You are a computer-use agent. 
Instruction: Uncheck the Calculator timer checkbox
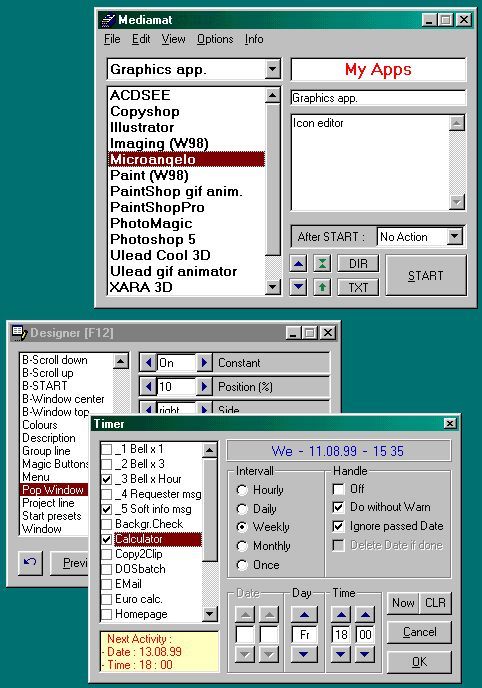[x=107, y=539]
